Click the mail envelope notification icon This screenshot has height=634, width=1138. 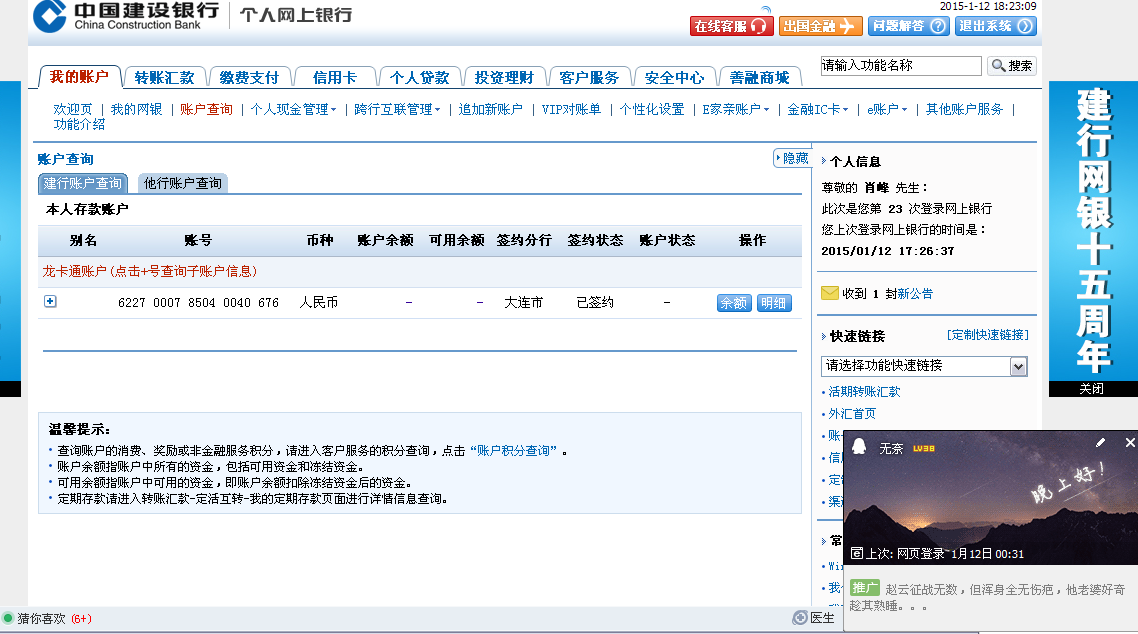pyautogui.click(x=829, y=293)
